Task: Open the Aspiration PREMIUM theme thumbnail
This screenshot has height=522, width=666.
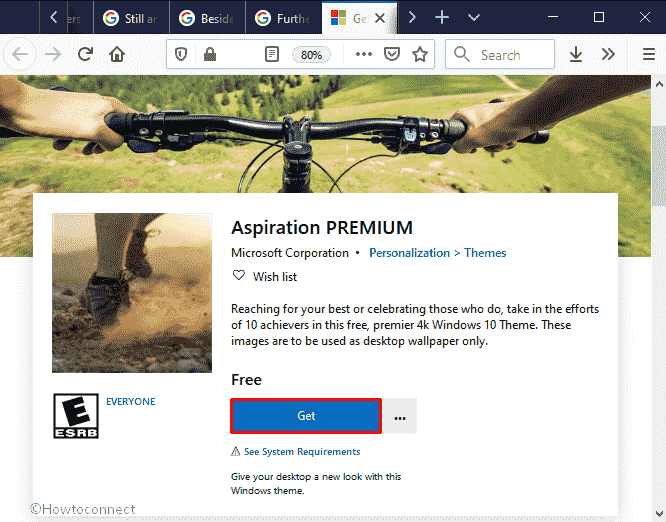Action: [x=132, y=293]
